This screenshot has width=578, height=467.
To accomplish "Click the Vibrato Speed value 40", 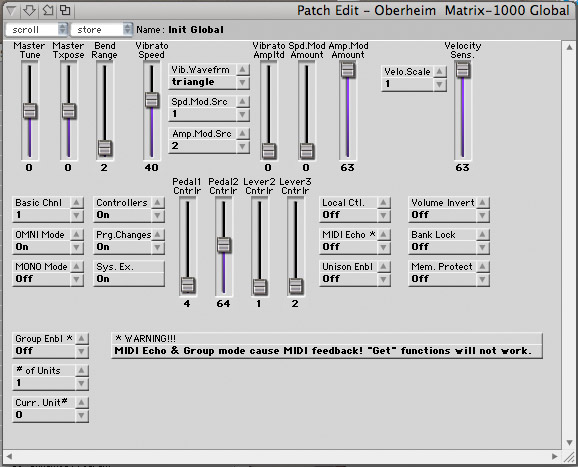I will [x=152, y=168].
